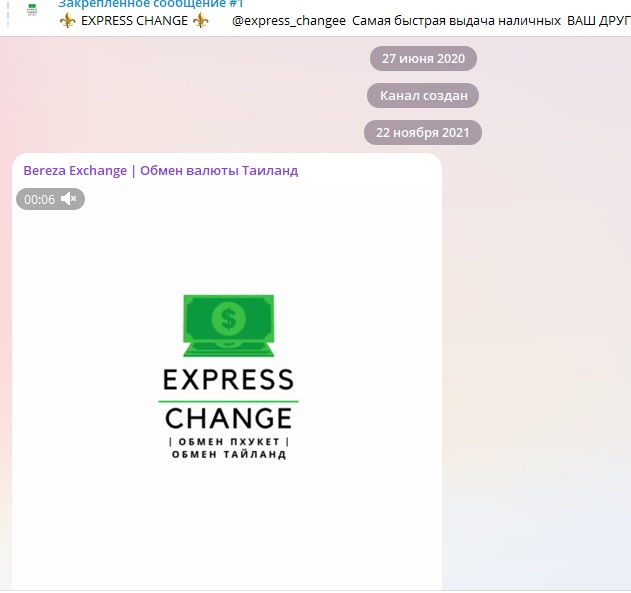Click the EXPRESS CHANGE pinned message text
This screenshot has width=631, height=593.
[x=134, y=21]
